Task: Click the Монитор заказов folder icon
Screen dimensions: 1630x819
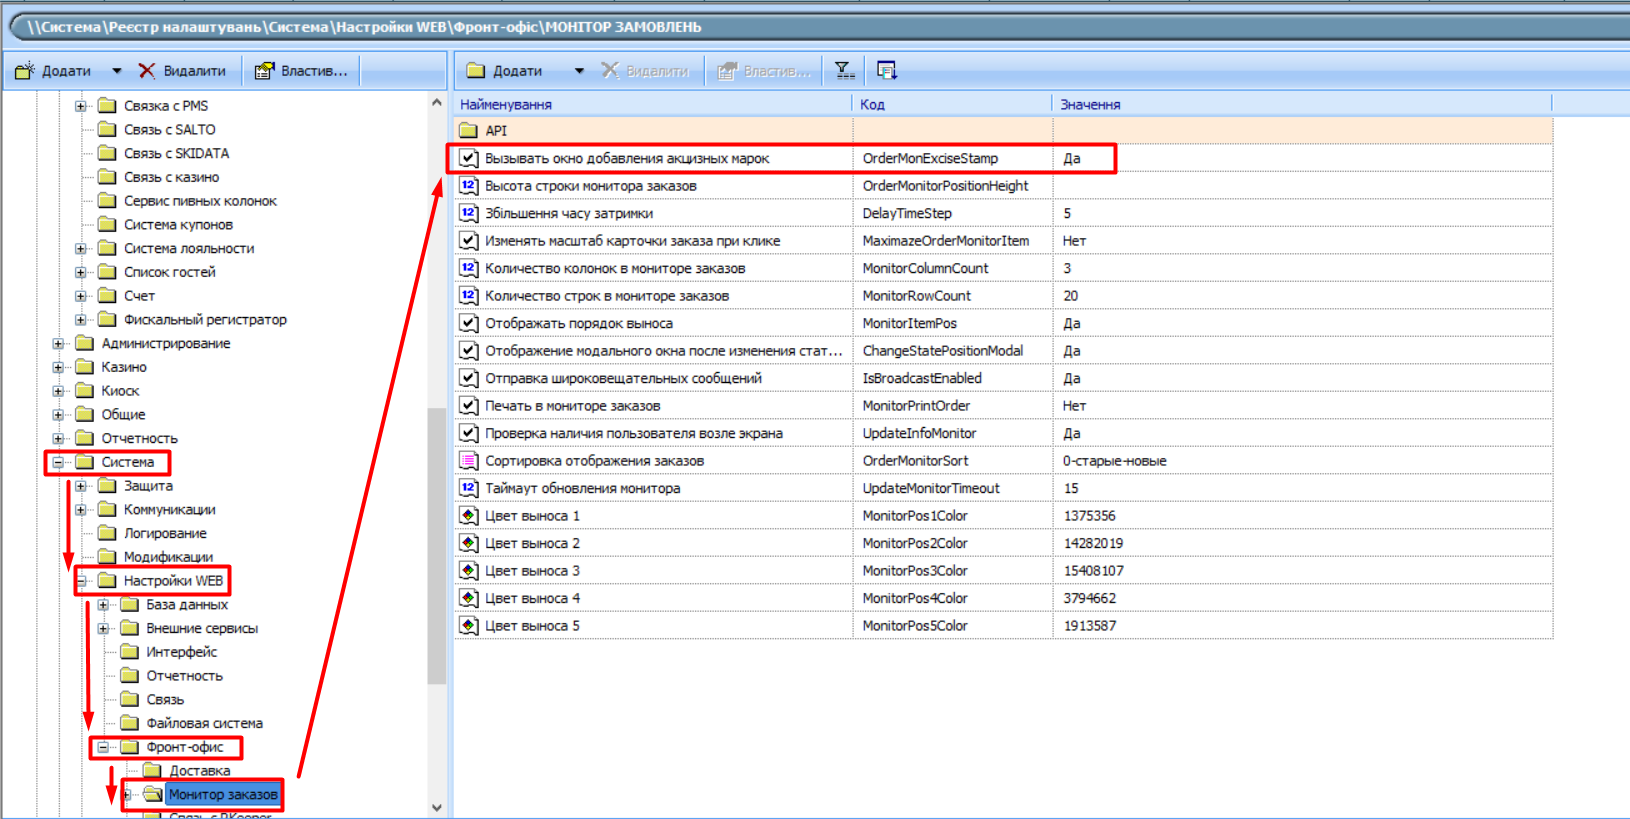Action: 152,794
